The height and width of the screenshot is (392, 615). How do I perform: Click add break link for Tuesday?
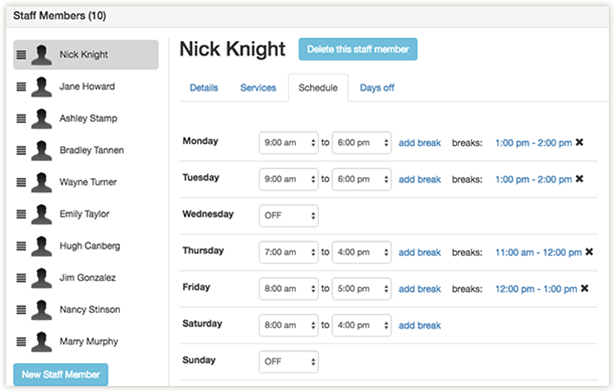420,179
